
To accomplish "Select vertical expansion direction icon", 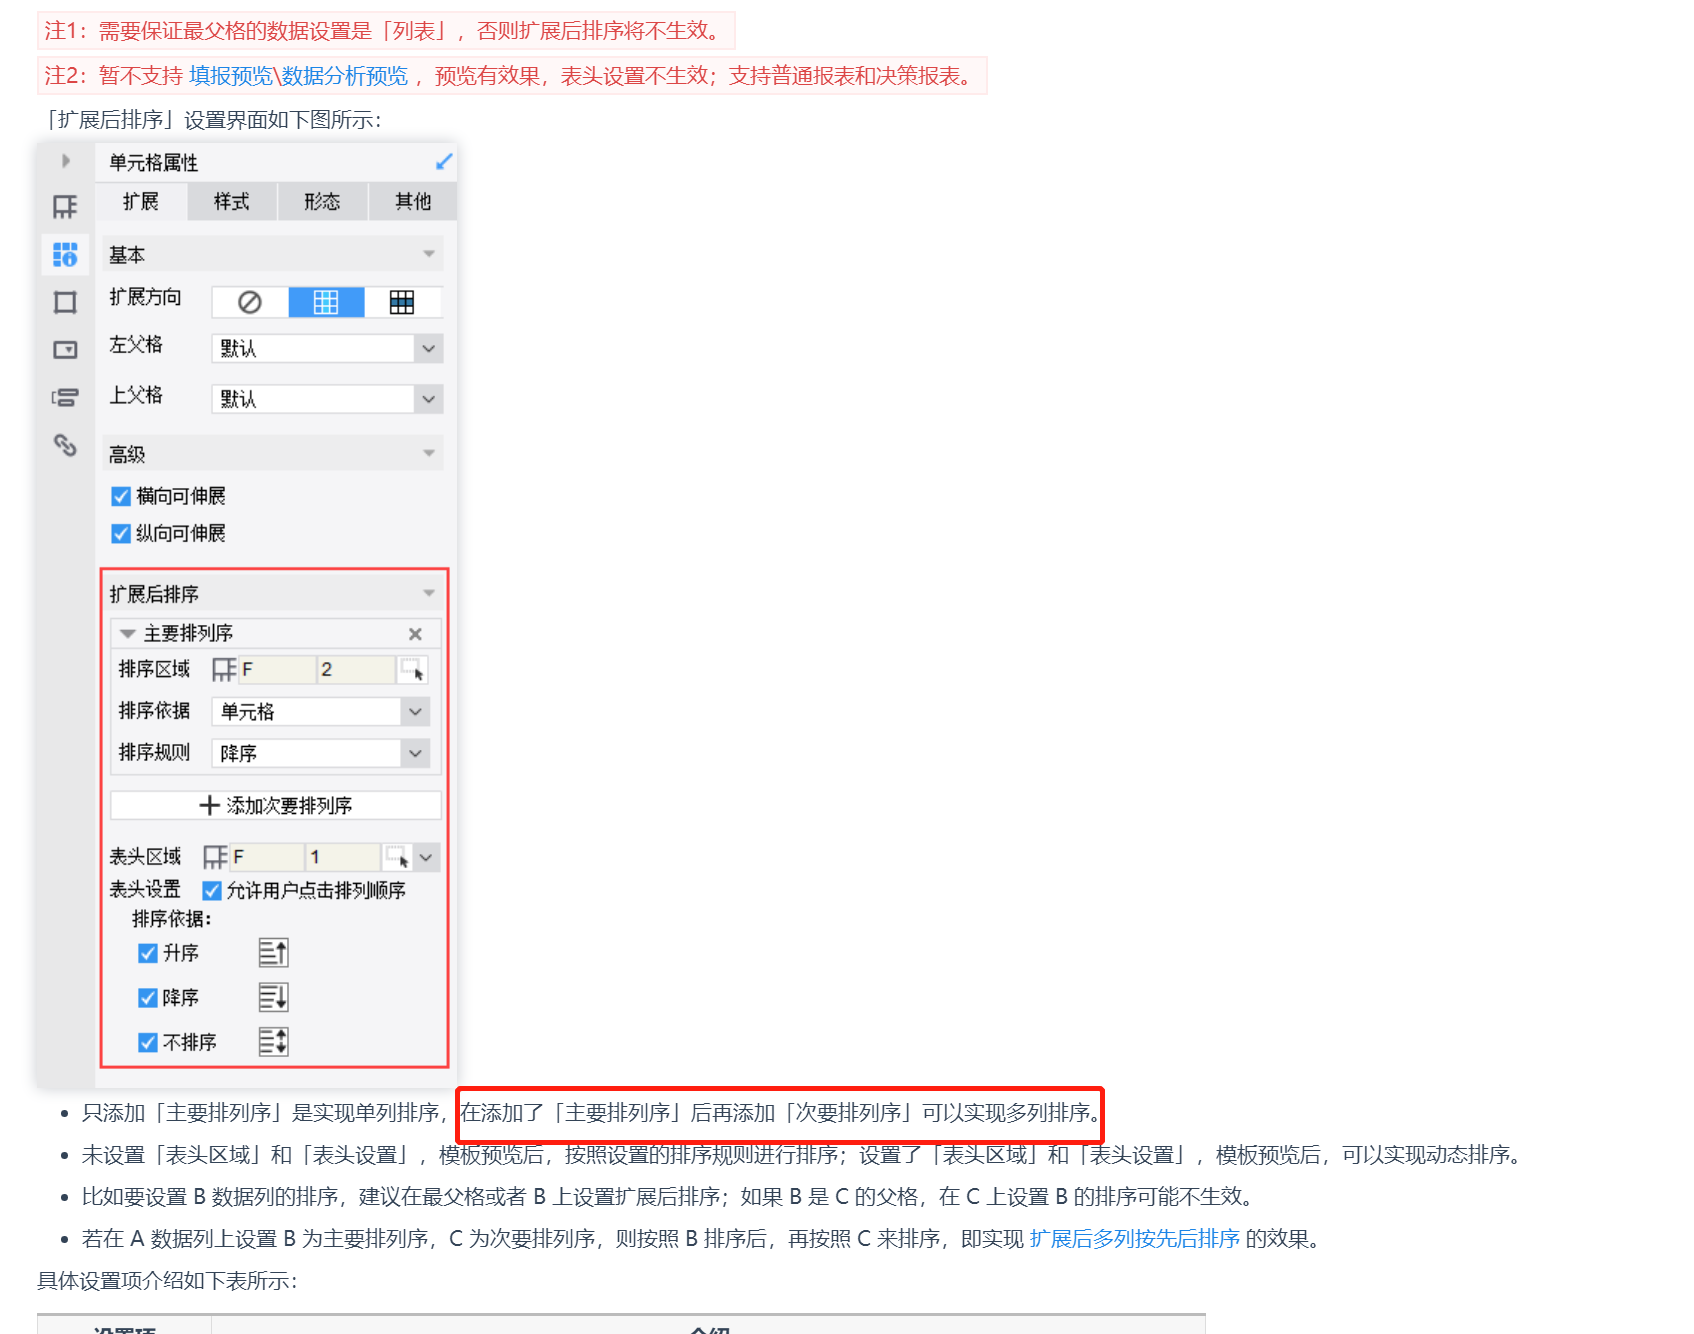I will tap(326, 302).
